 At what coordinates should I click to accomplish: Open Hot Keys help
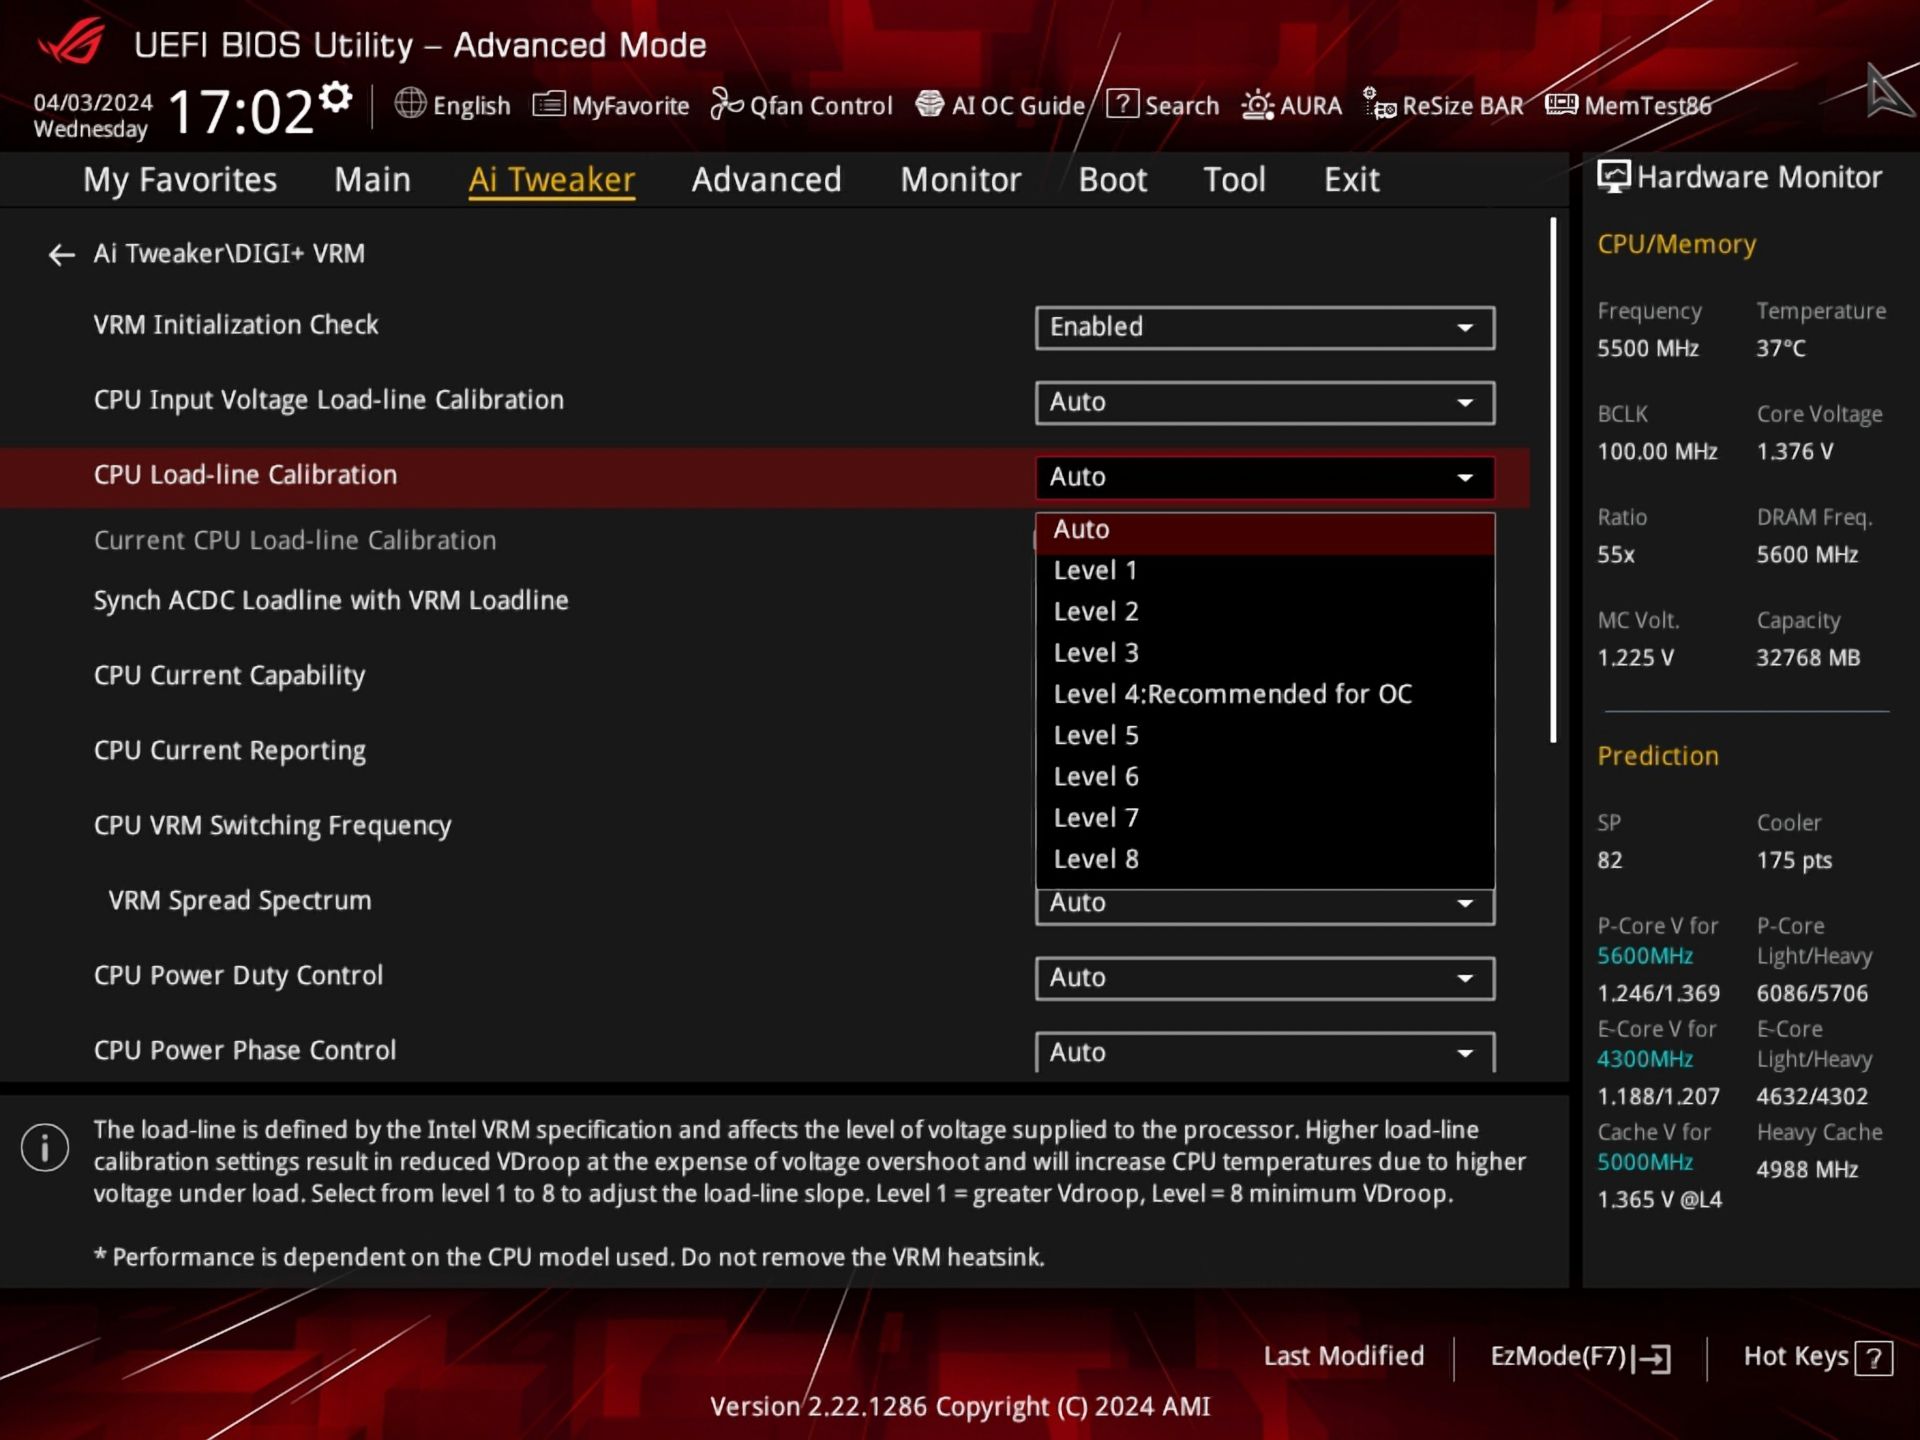pyautogui.click(x=1817, y=1357)
